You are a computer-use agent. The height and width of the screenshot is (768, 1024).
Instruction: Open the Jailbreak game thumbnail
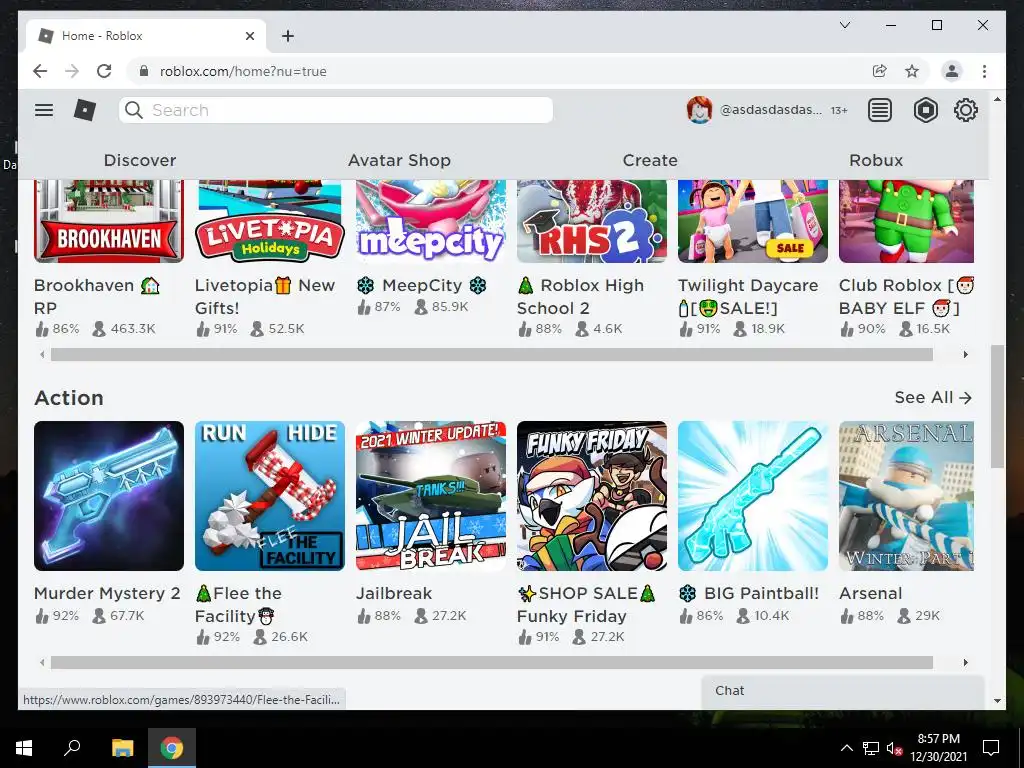pyautogui.click(x=431, y=496)
